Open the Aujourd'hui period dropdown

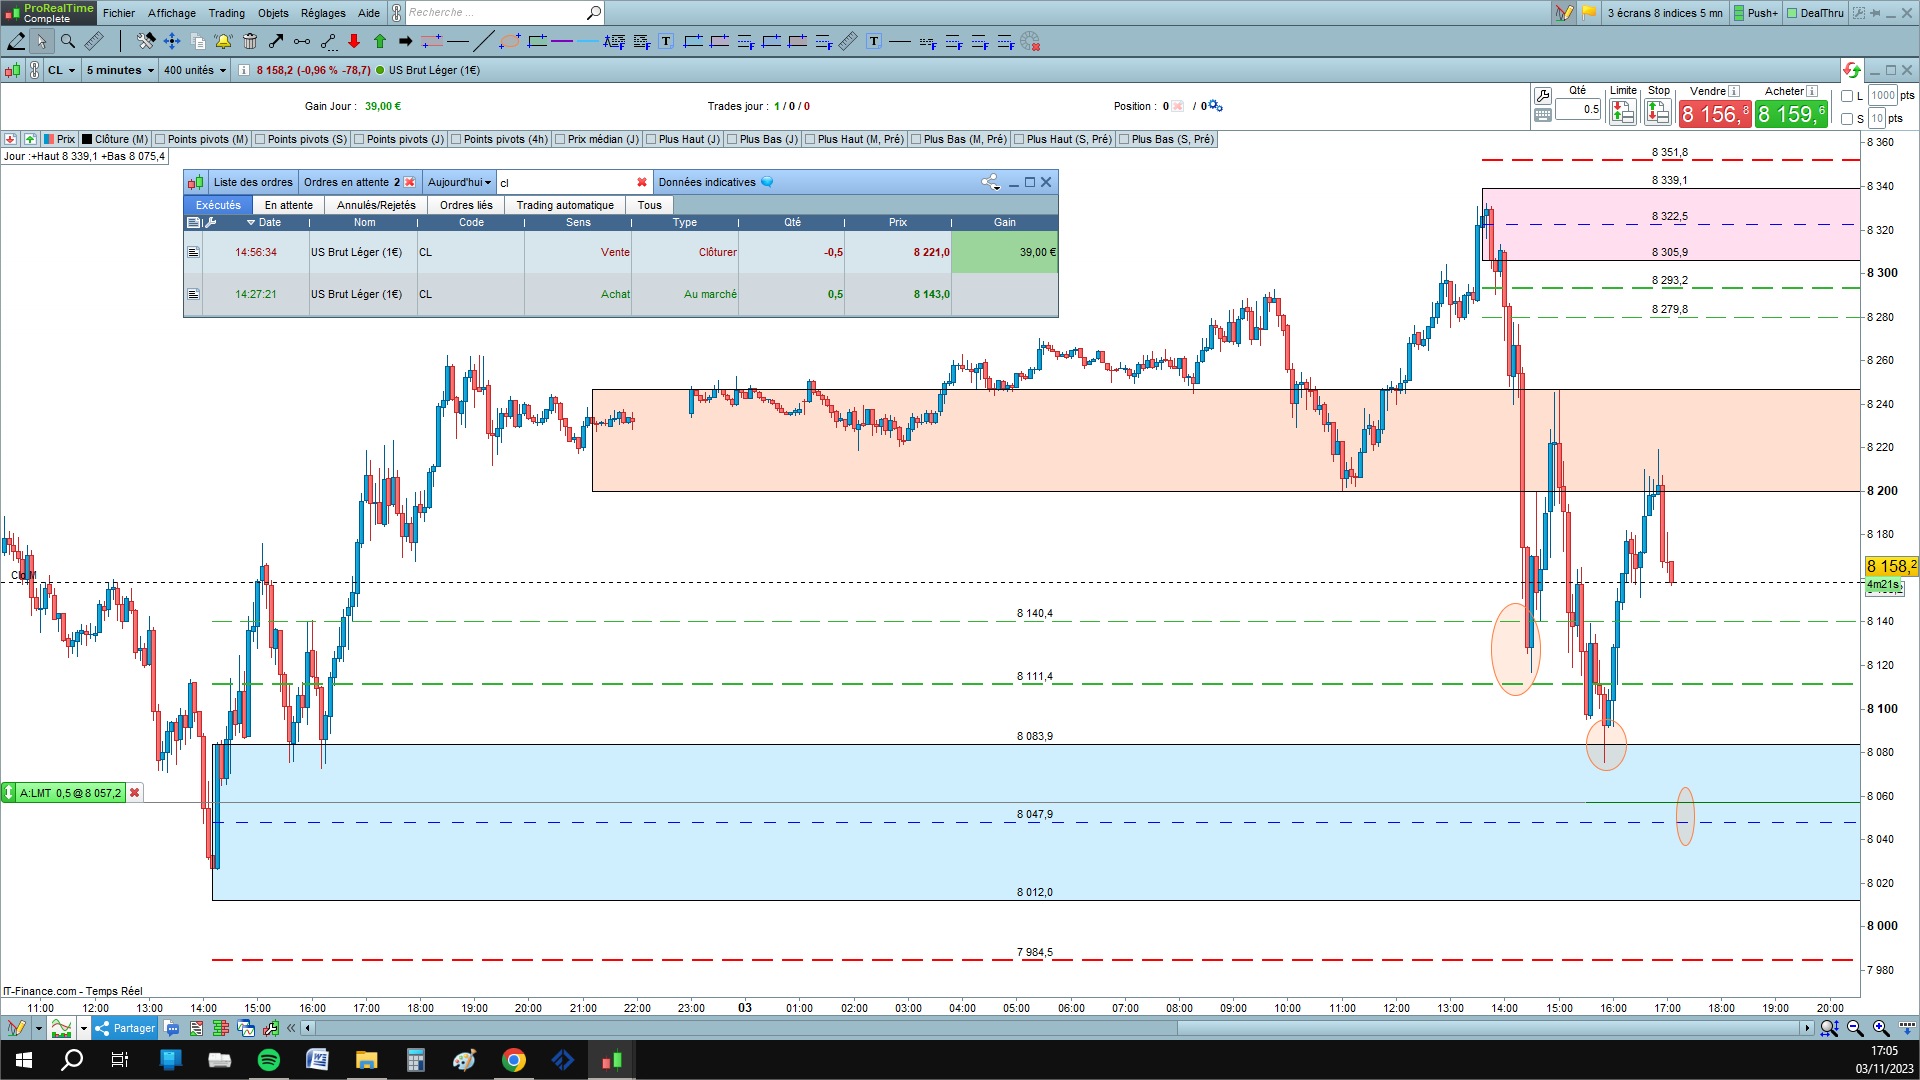point(459,182)
